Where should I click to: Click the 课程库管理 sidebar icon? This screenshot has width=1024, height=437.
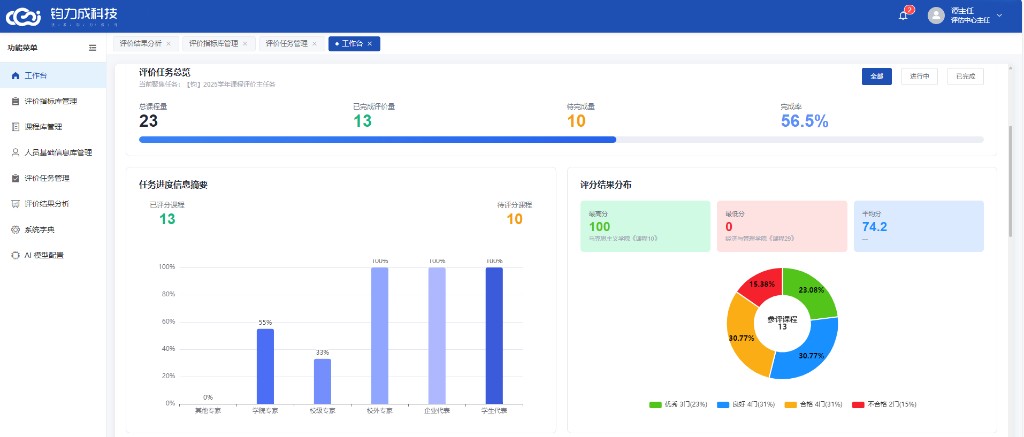(16, 127)
